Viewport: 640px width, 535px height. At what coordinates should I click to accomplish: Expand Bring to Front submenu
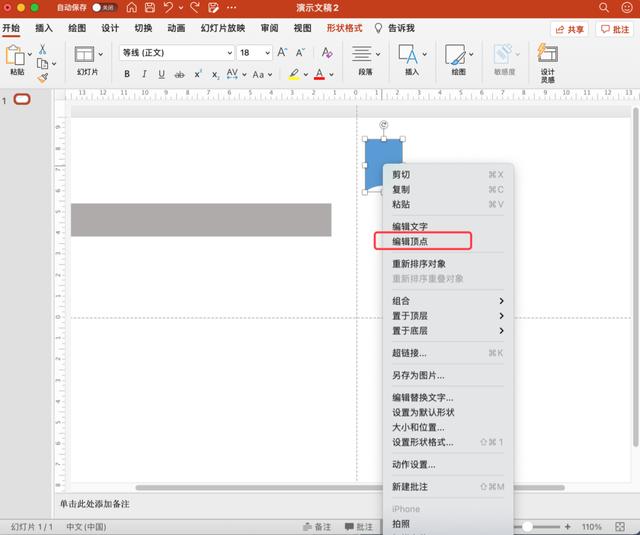coord(447,316)
